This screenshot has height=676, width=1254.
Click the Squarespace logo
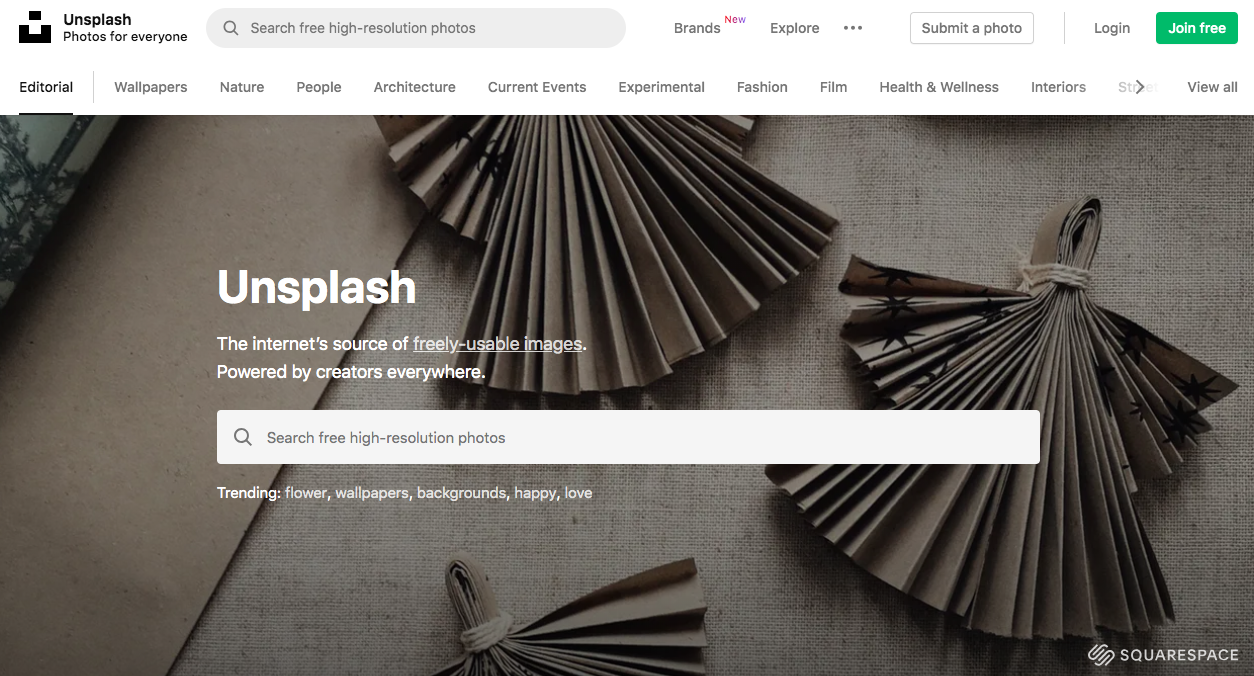(x=1163, y=655)
